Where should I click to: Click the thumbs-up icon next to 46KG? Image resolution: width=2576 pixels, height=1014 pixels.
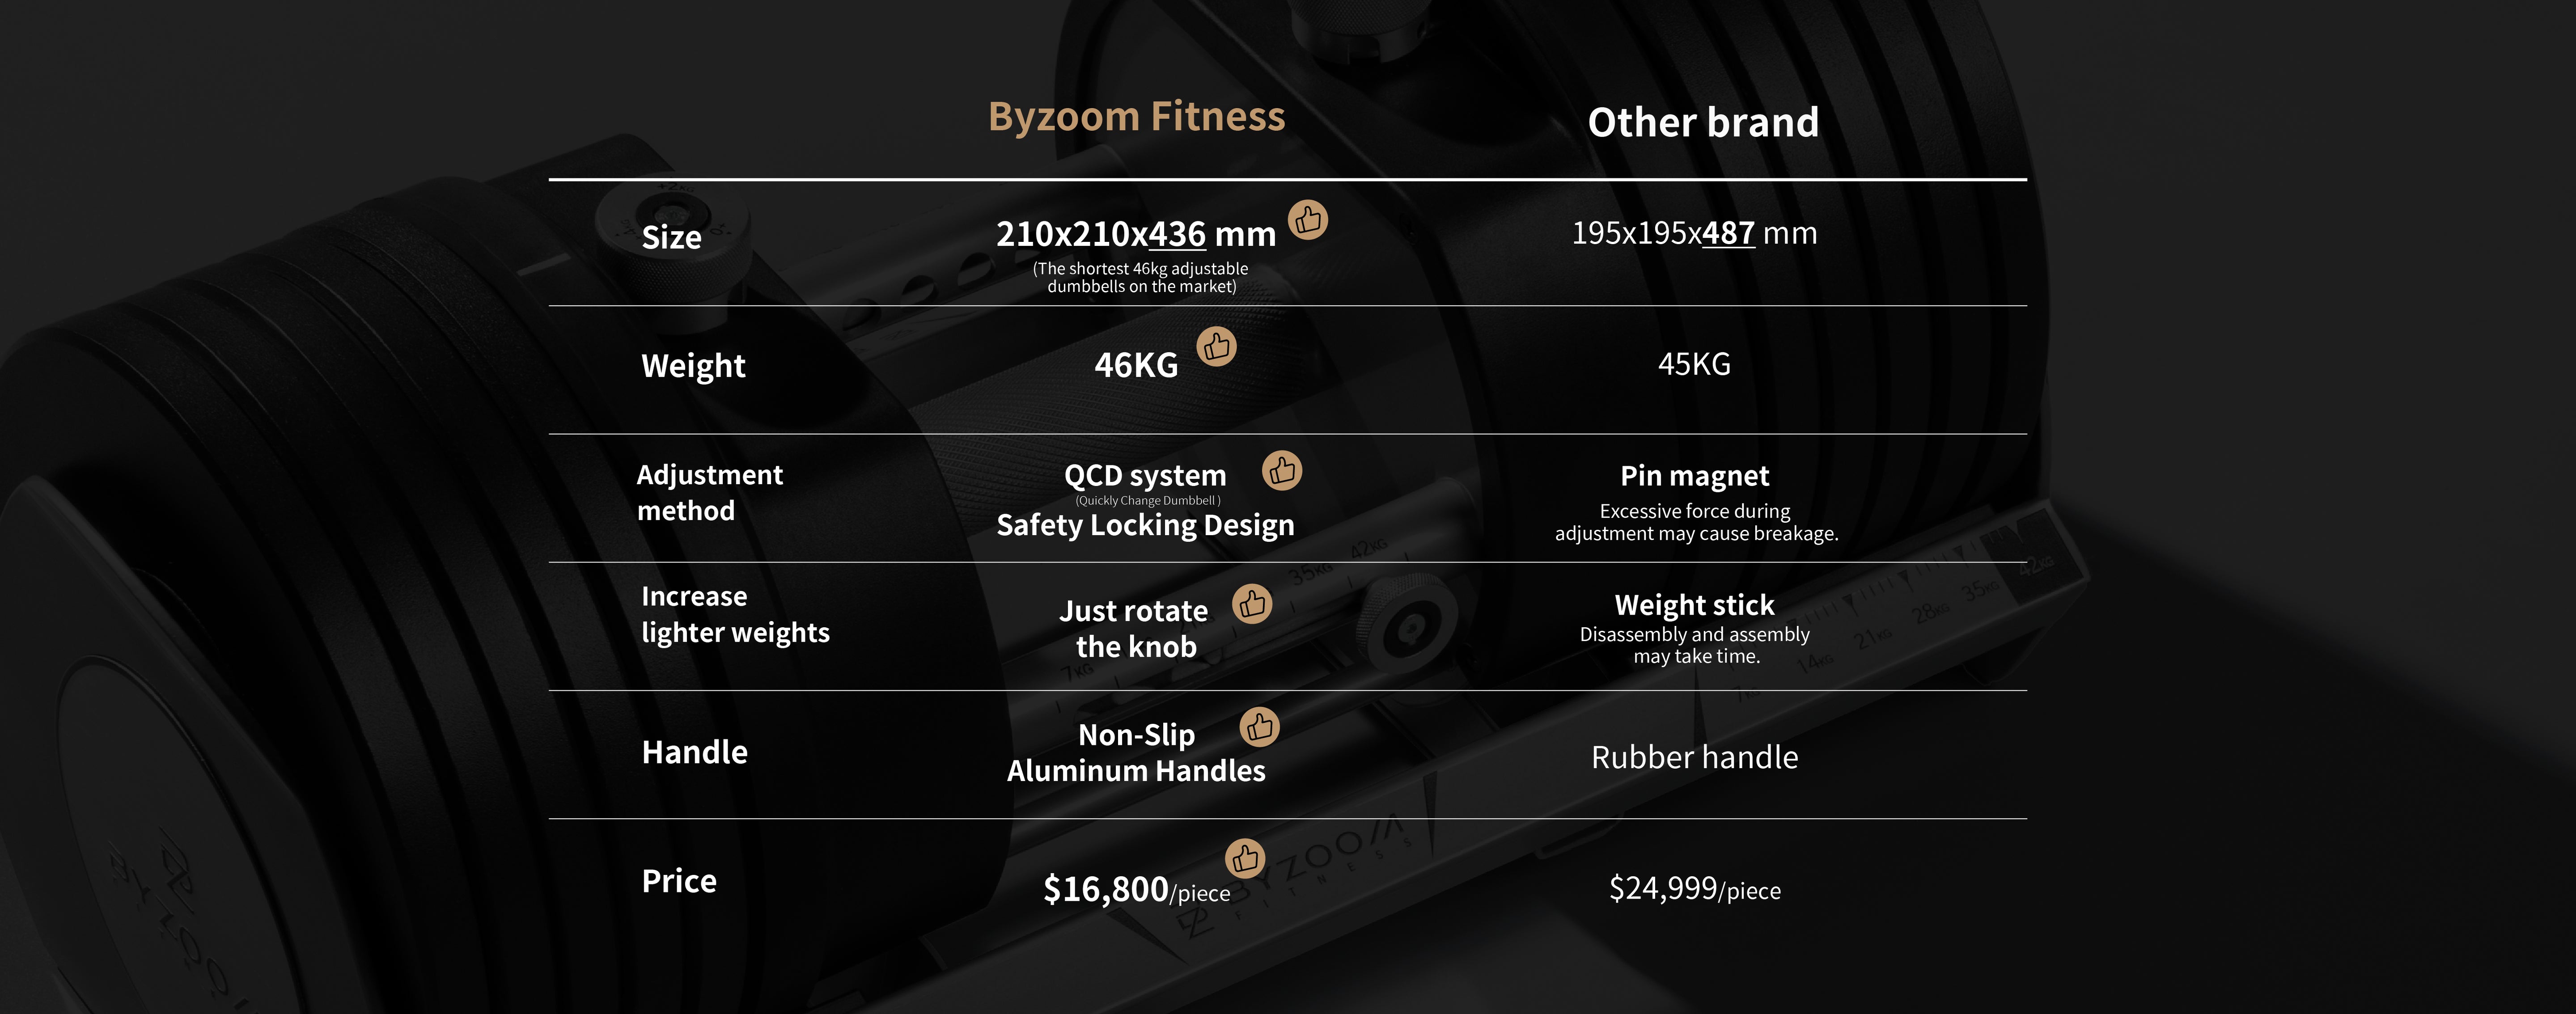click(1216, 347)
